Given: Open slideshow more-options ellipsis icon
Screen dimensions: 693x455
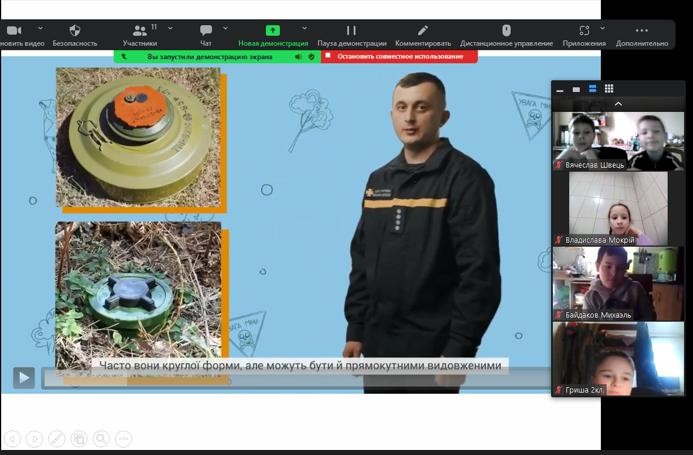Looking at the screenshot, I should [124, 439].
